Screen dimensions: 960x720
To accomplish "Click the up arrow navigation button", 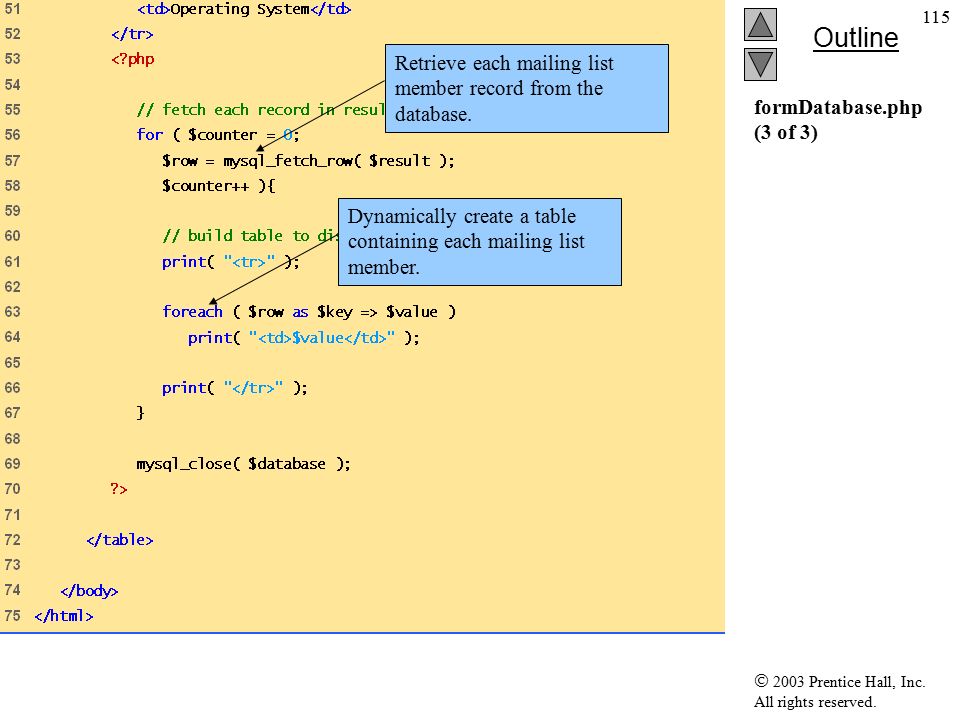I will pyautogui.click(x=760, y=24).
